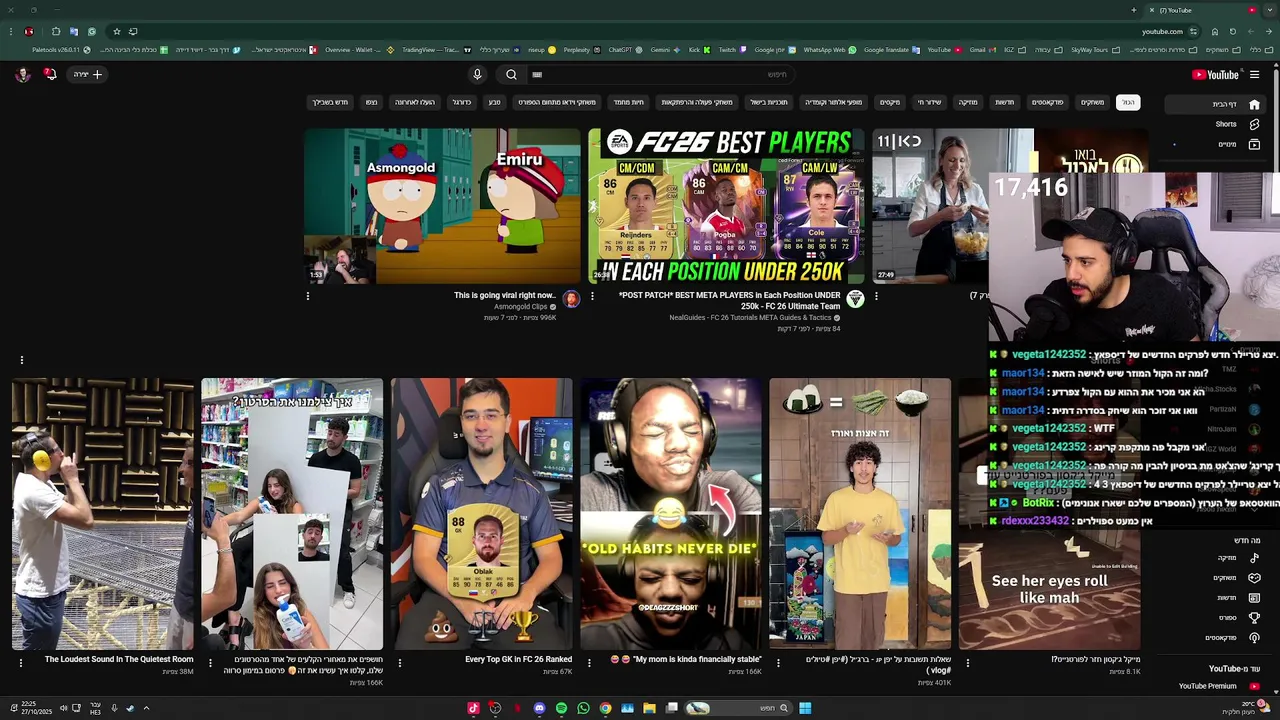The width and height of the screenshot is (1280, 720).
Task: Click the יצירה create button
Action: (88, 74)
